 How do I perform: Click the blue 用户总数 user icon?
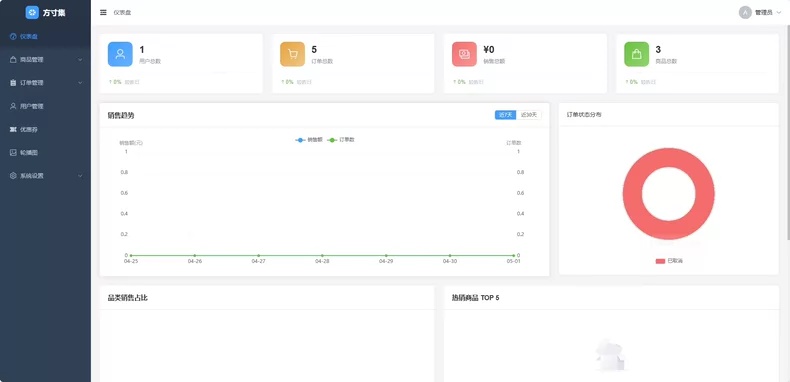[x=120, y=54]
